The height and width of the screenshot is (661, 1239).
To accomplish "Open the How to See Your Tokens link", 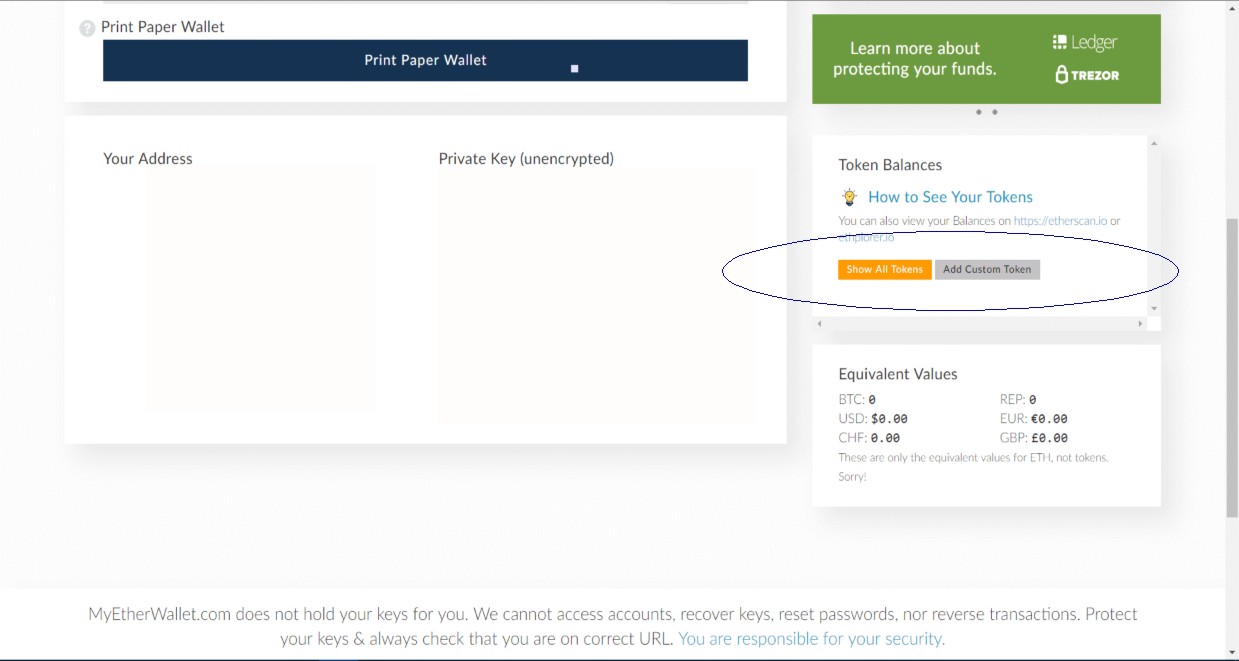I will 950,197.
